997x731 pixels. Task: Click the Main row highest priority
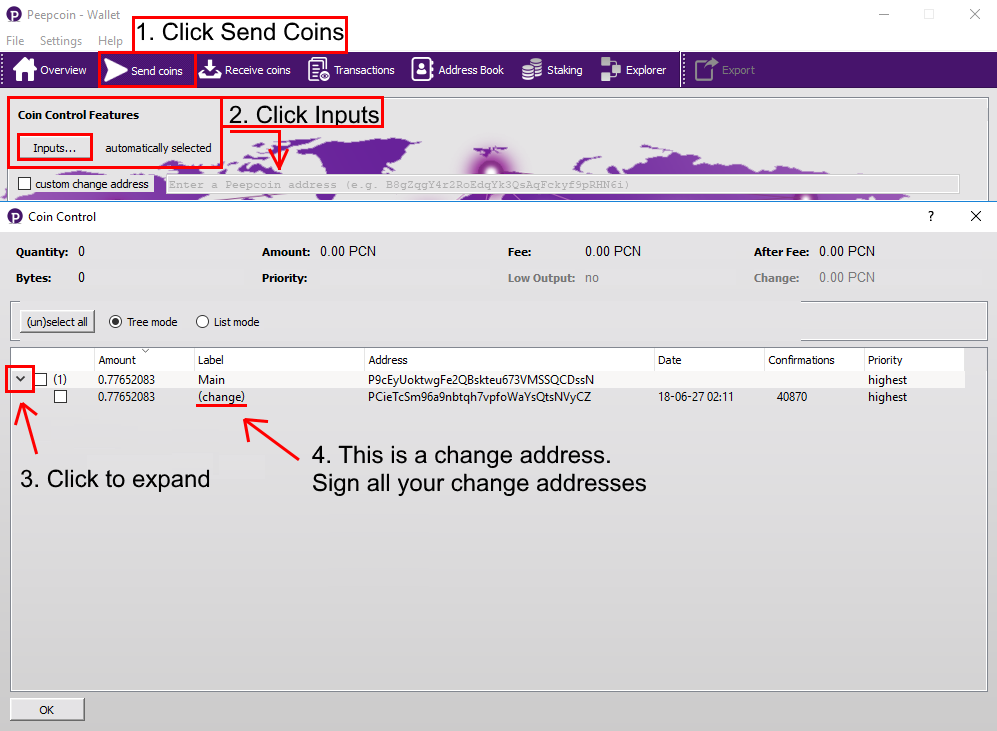[x=887, y=379]
